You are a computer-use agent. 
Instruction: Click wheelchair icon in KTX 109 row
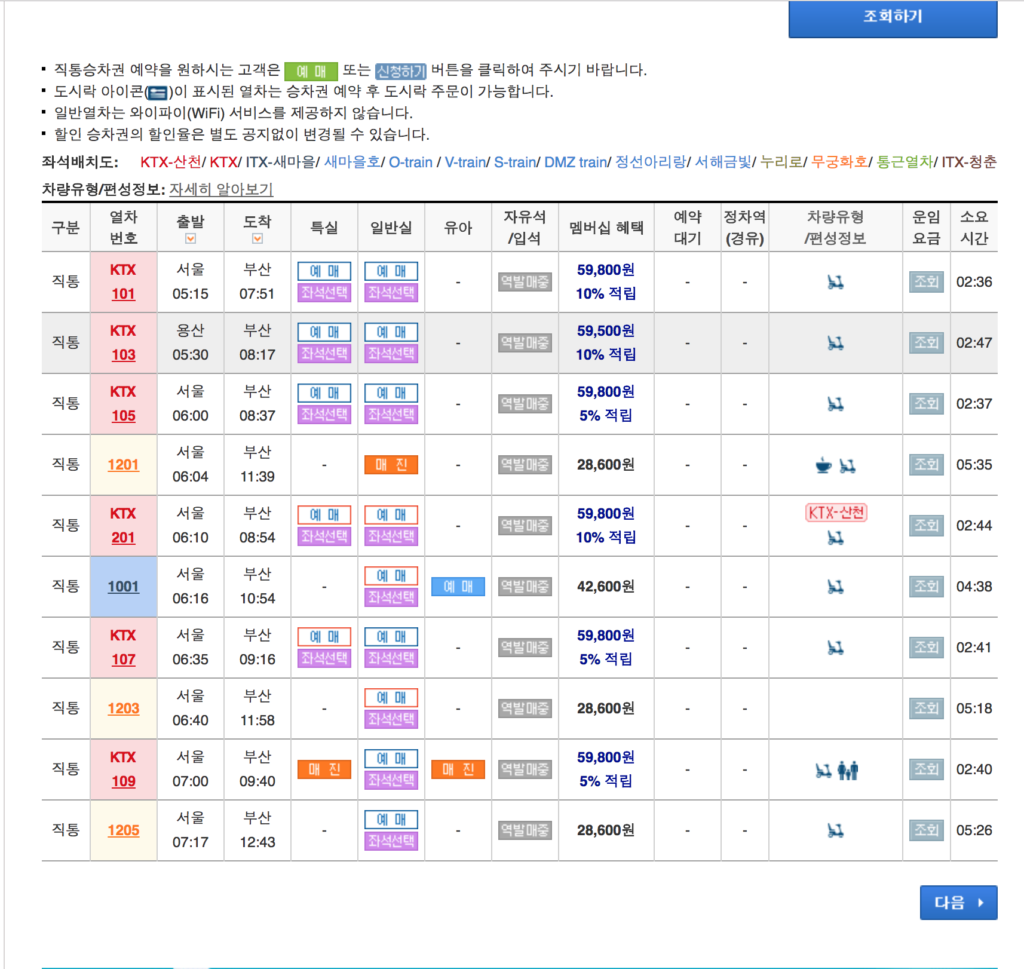point(824,770)
